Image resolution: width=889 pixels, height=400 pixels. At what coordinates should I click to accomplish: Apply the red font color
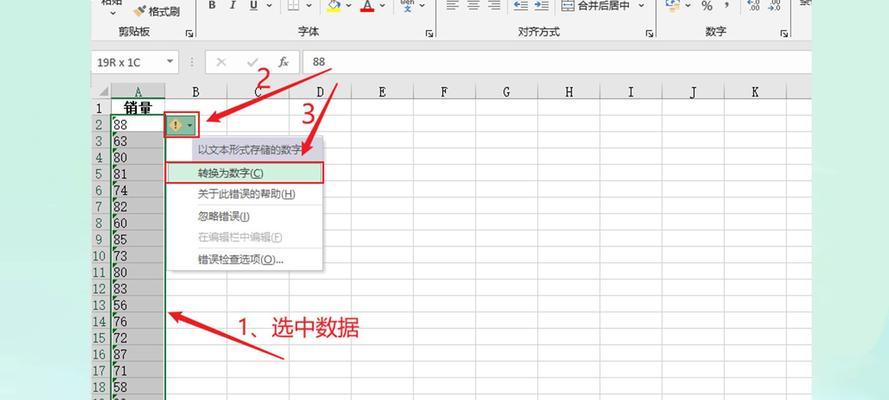367,6
